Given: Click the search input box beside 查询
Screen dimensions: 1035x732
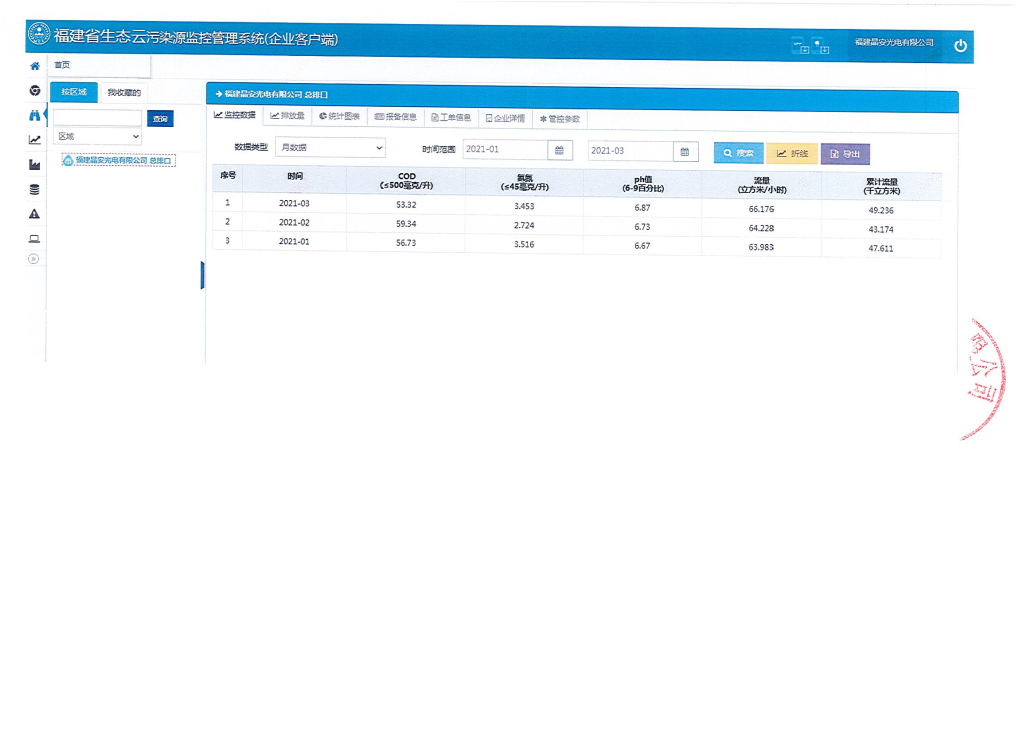Looking at the screenshot, I should tap(97, 118).
